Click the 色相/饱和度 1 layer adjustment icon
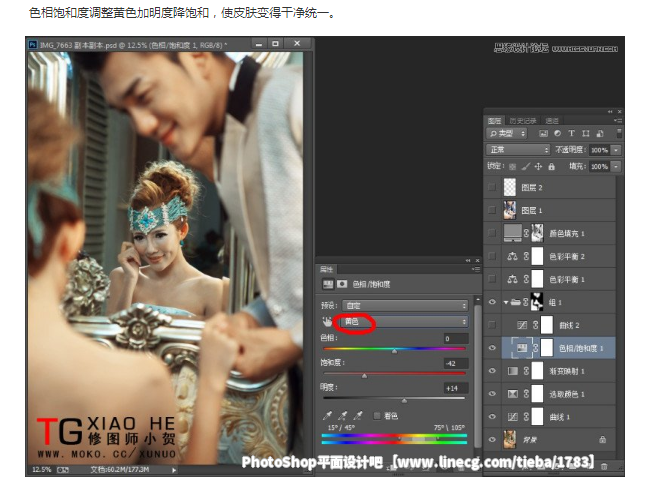Screen dimensions: 650x481 tap(522, 348)
